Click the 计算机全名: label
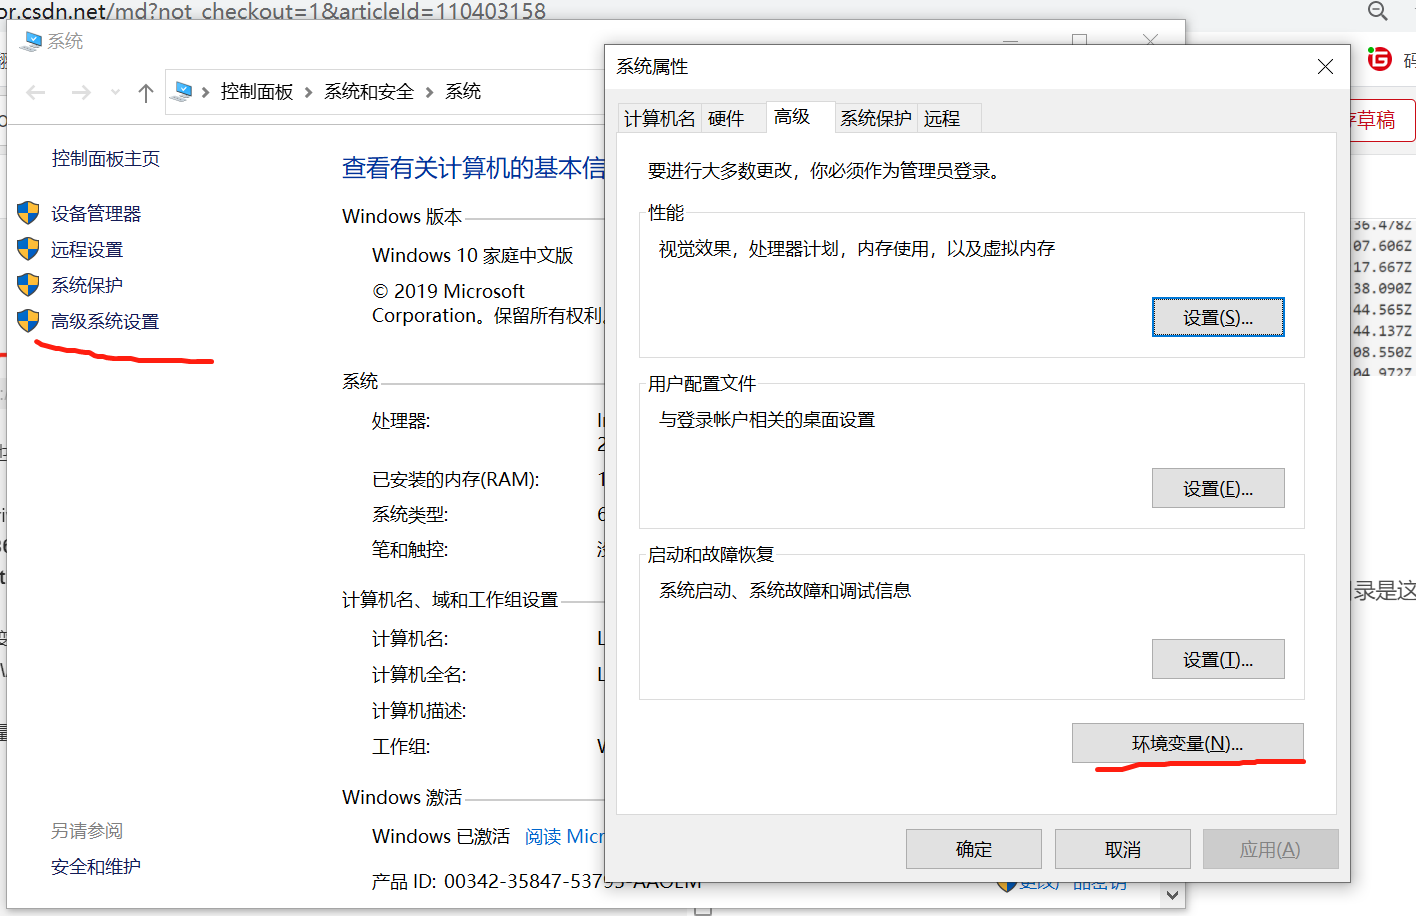Viewport: 1416px width, 916px height. pos(419,675)
